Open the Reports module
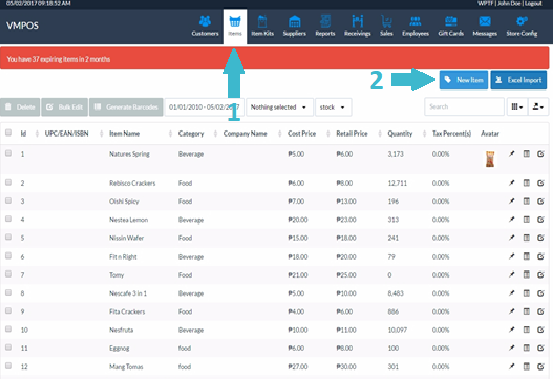Image resolution: width=559 pixels, height=379 pixels. [325, 26]
